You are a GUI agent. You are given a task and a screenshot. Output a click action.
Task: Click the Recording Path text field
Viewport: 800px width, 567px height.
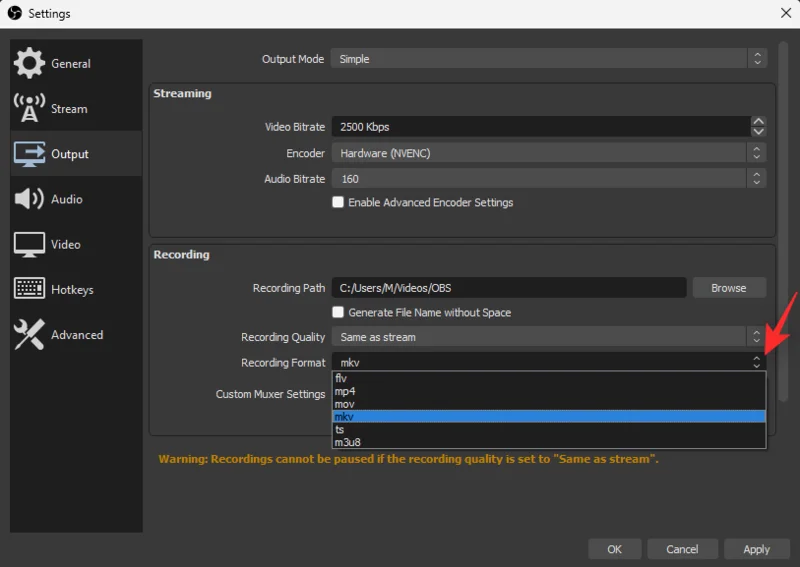[508, 288]
